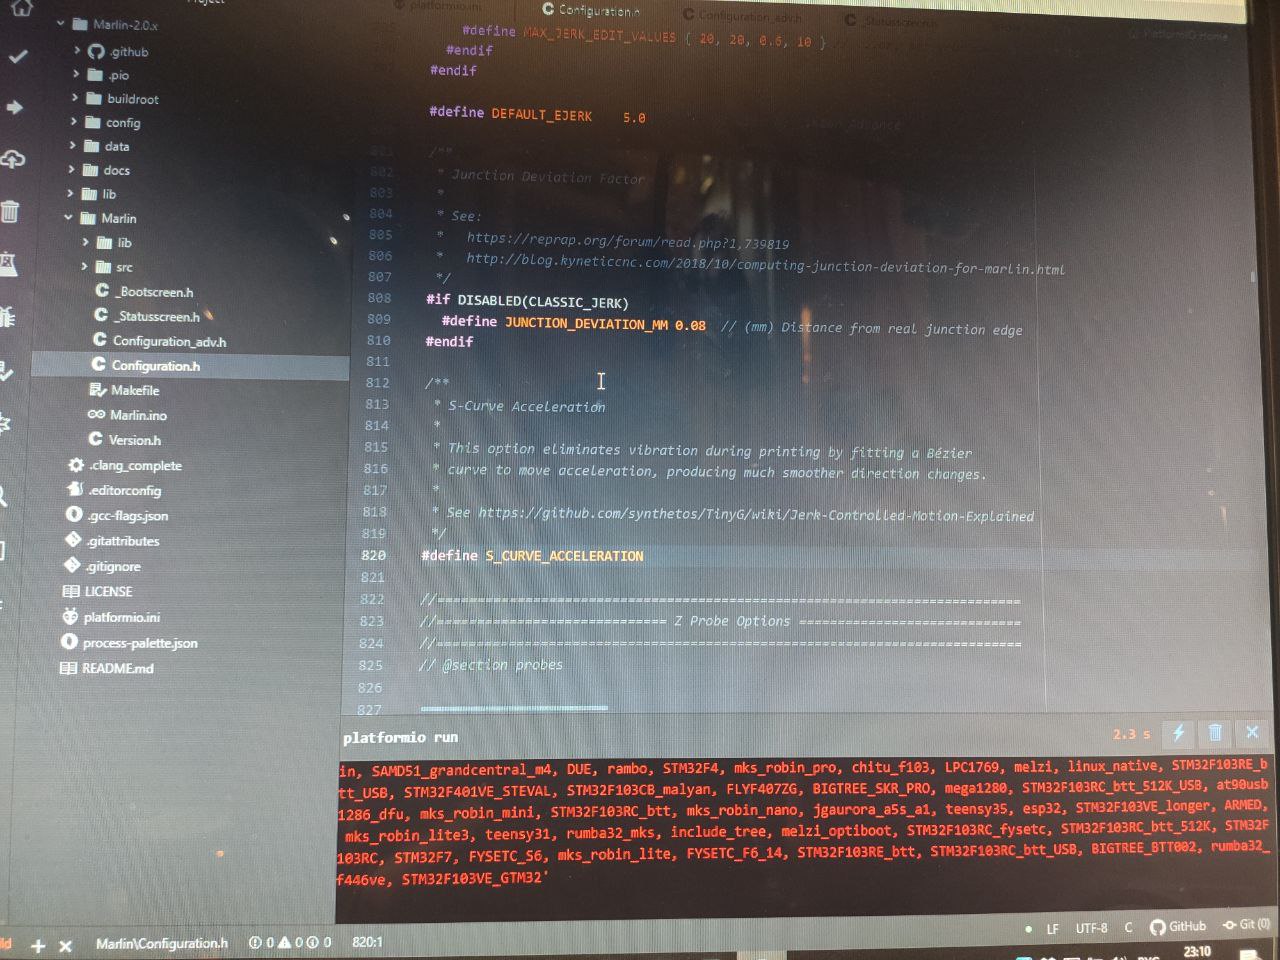Screen dimensions: 1280x960
Task: Open the reprap.org forum link on line 805
Action: point(628,241)
